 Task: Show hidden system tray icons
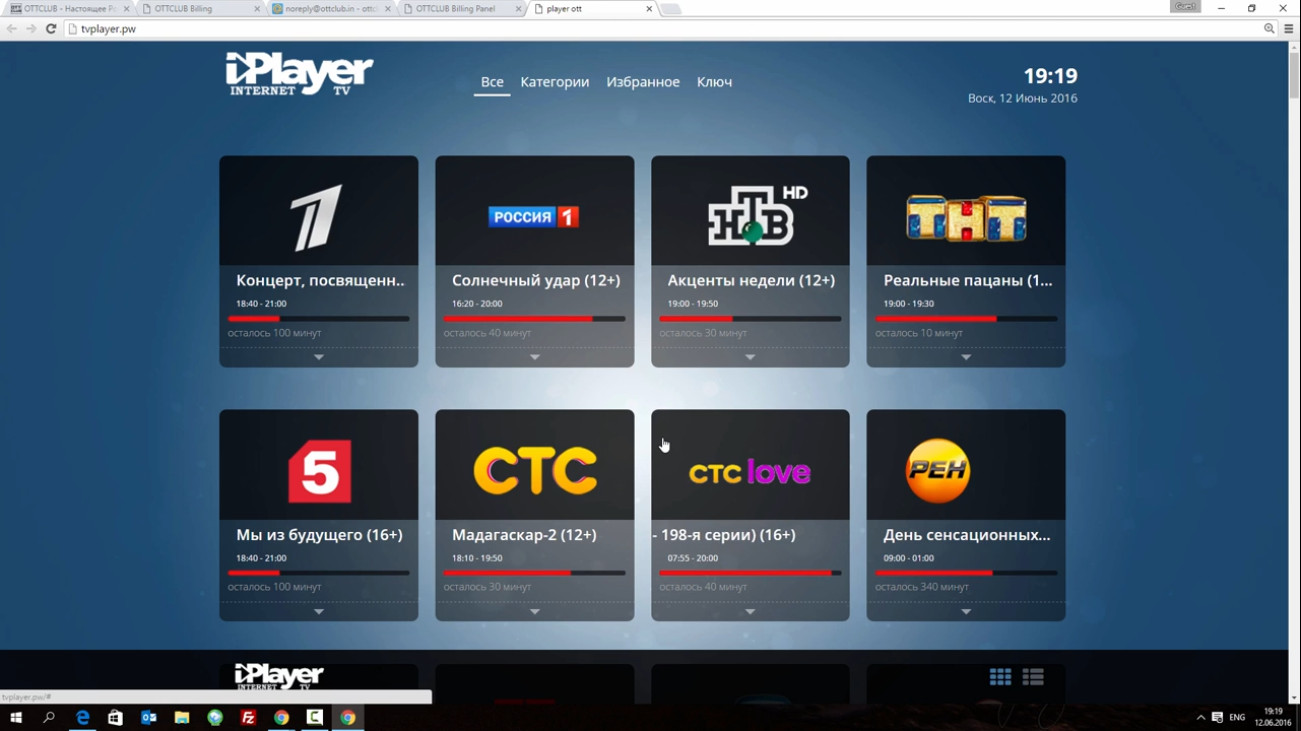click(x=1200, y=717)
